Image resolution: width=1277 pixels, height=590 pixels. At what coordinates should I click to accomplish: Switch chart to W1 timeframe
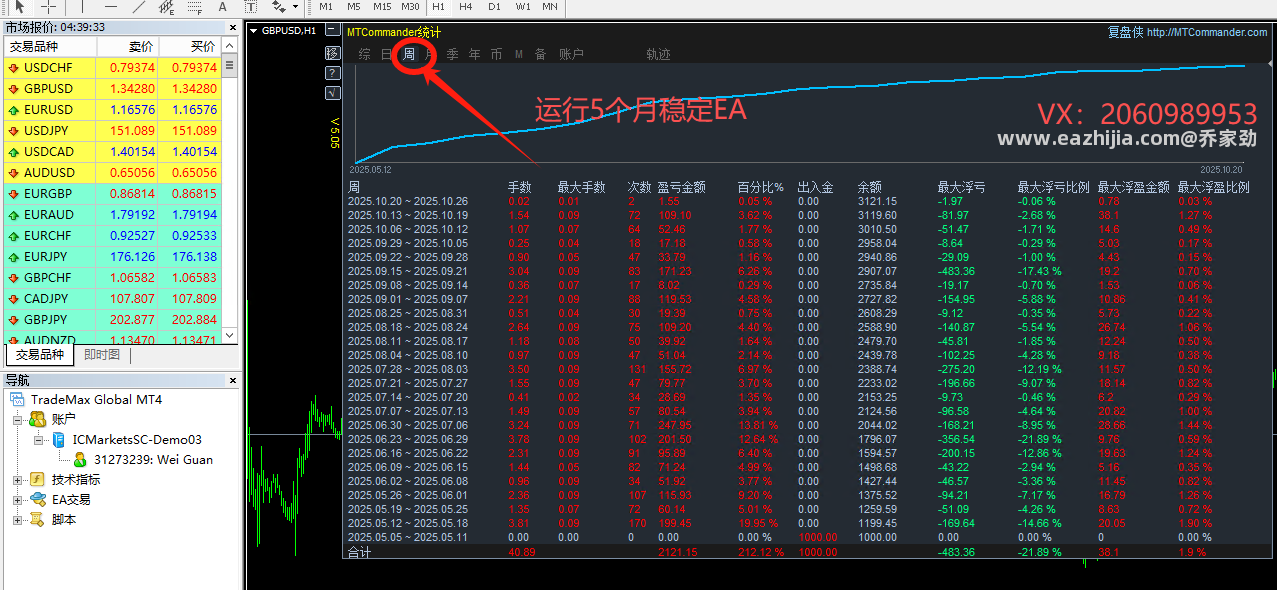click(x=523, y=6)
